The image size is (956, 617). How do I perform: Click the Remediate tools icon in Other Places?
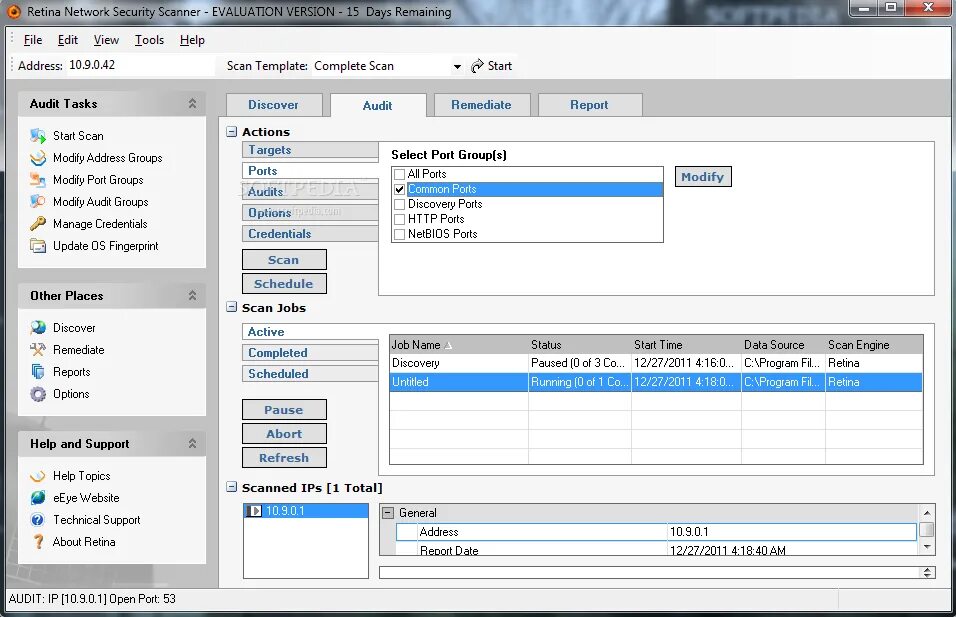[x=38, y=349]
